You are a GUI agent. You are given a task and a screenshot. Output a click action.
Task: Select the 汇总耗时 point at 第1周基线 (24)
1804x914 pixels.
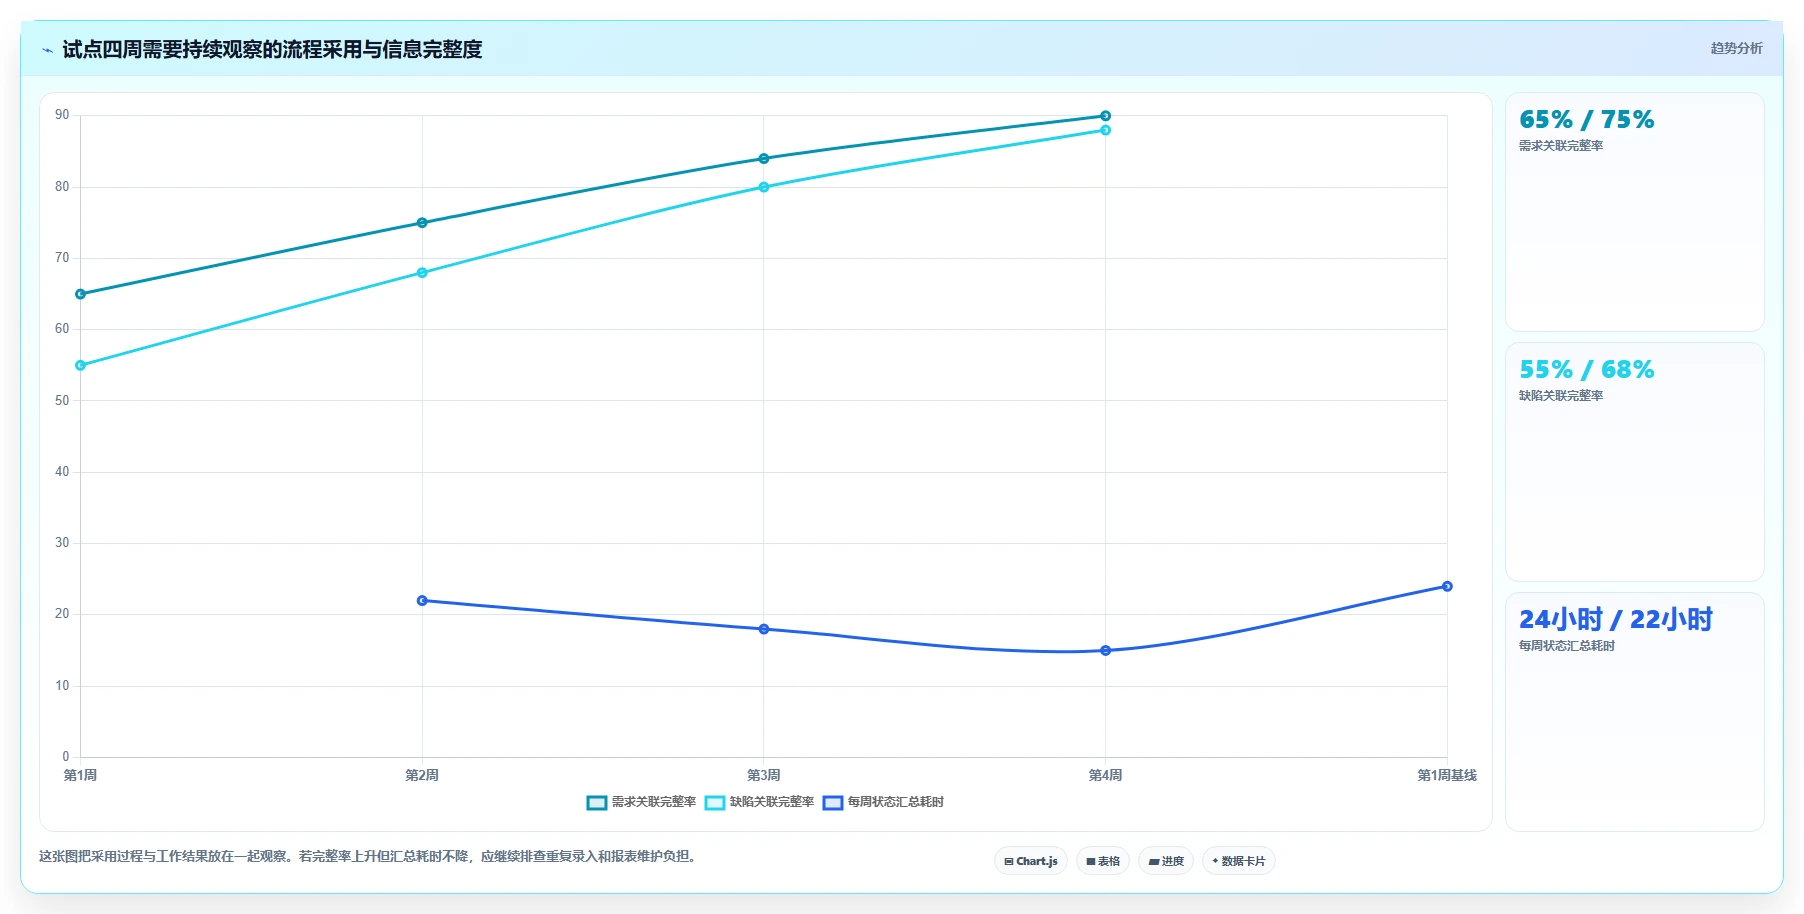pos(1447,586)
